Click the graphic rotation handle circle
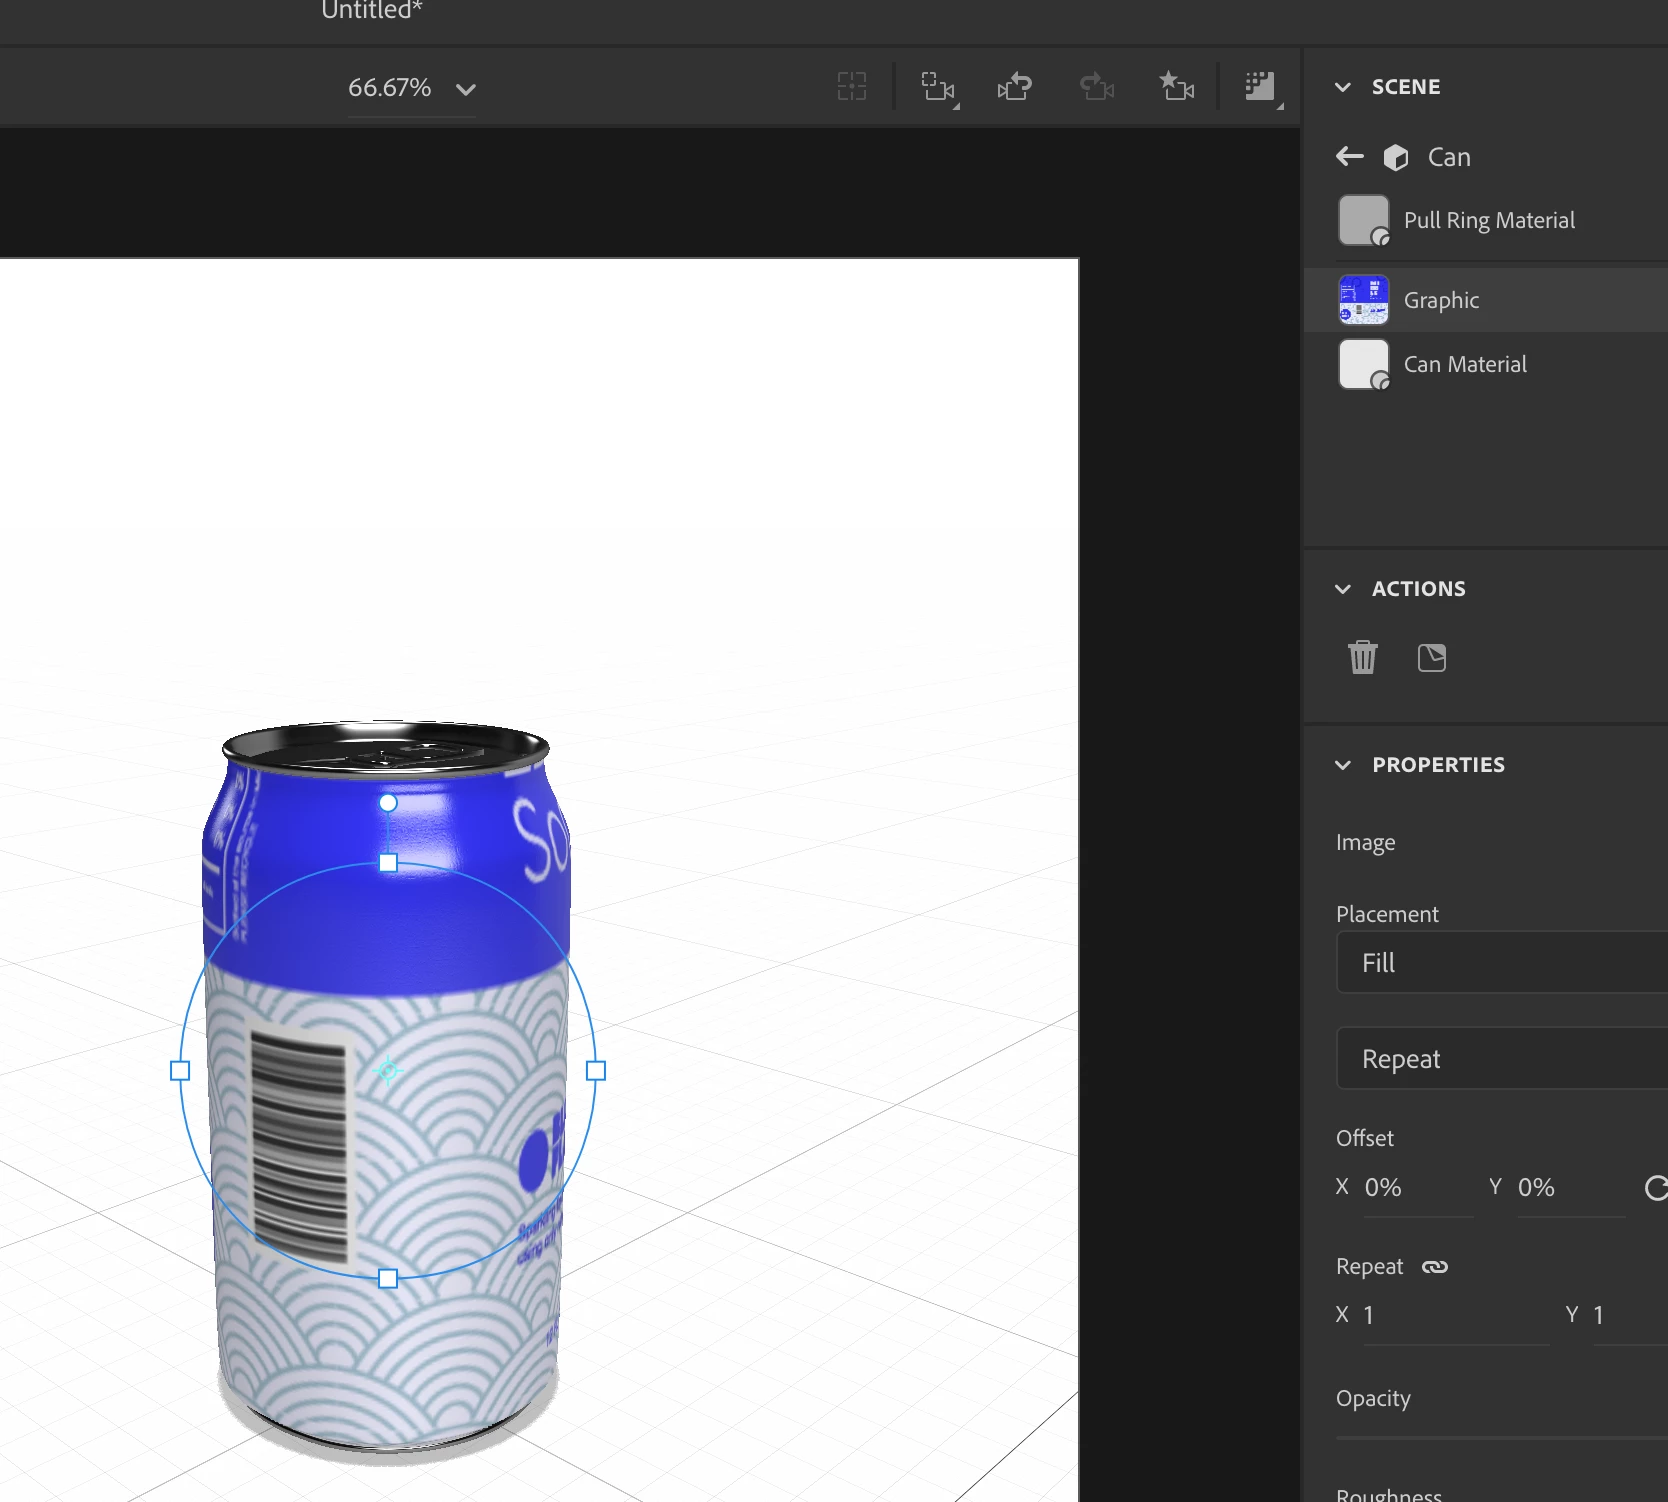 pyautogui.click(x=388, y=803)
